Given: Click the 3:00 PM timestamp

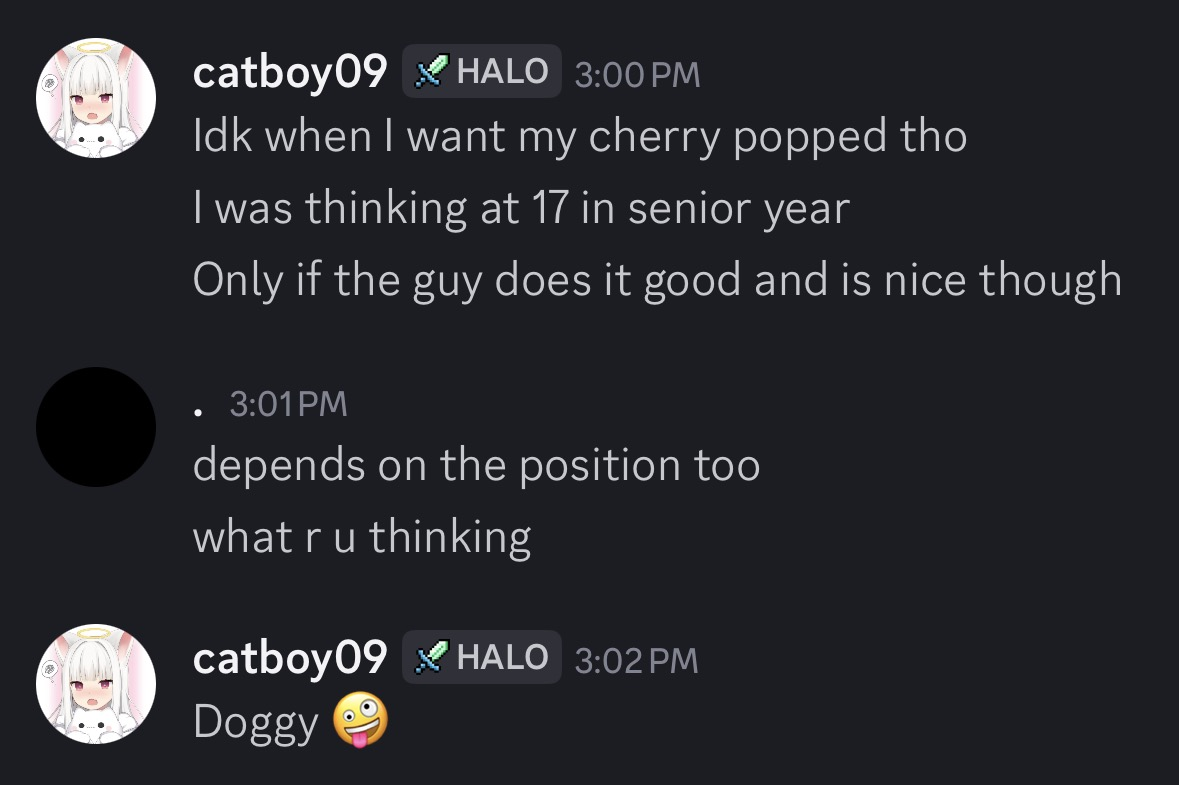Looking at the screenshot, I should coord(637,74).
